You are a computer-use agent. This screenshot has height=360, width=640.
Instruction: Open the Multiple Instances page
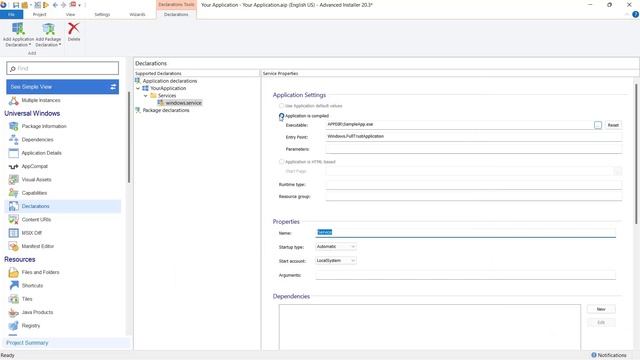[x=41, y=100]
